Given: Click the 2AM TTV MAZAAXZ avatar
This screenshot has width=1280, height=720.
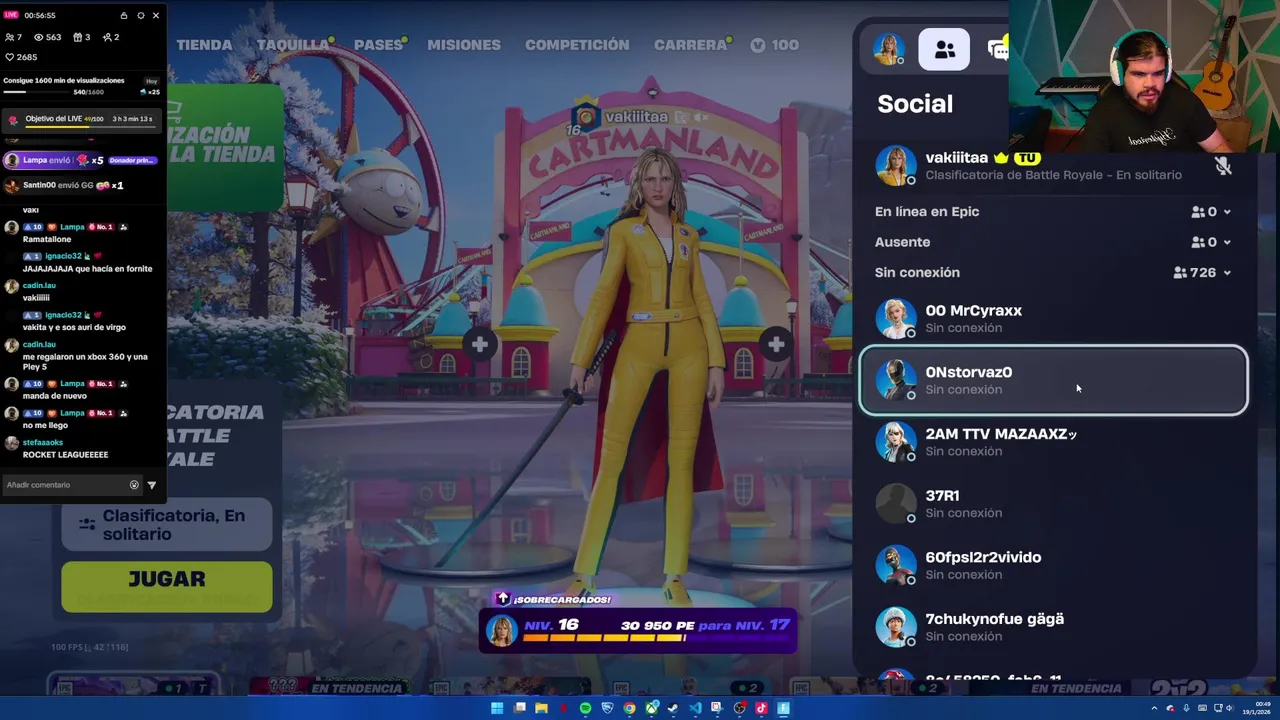Looking at the screenshot, I should (x=895, y=442).
